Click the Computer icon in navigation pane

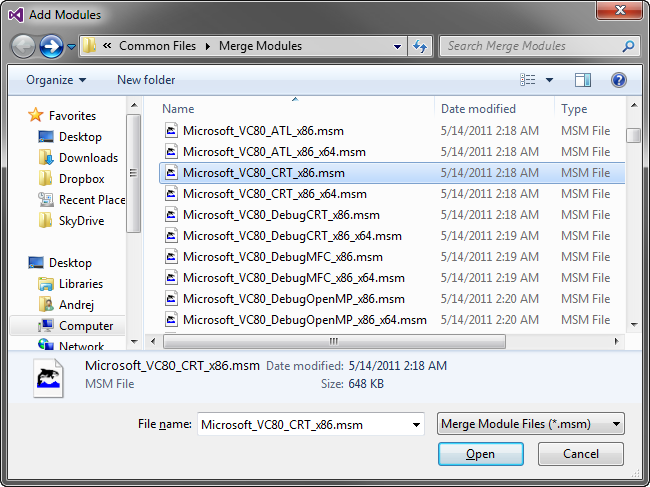click(46, 326)
